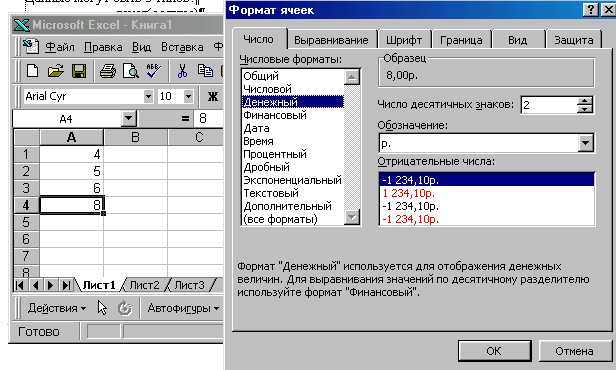Screen dimensions: 616x370
Task: Switch to the Лист2 sheet tab
Action: [x=145, y=285]
